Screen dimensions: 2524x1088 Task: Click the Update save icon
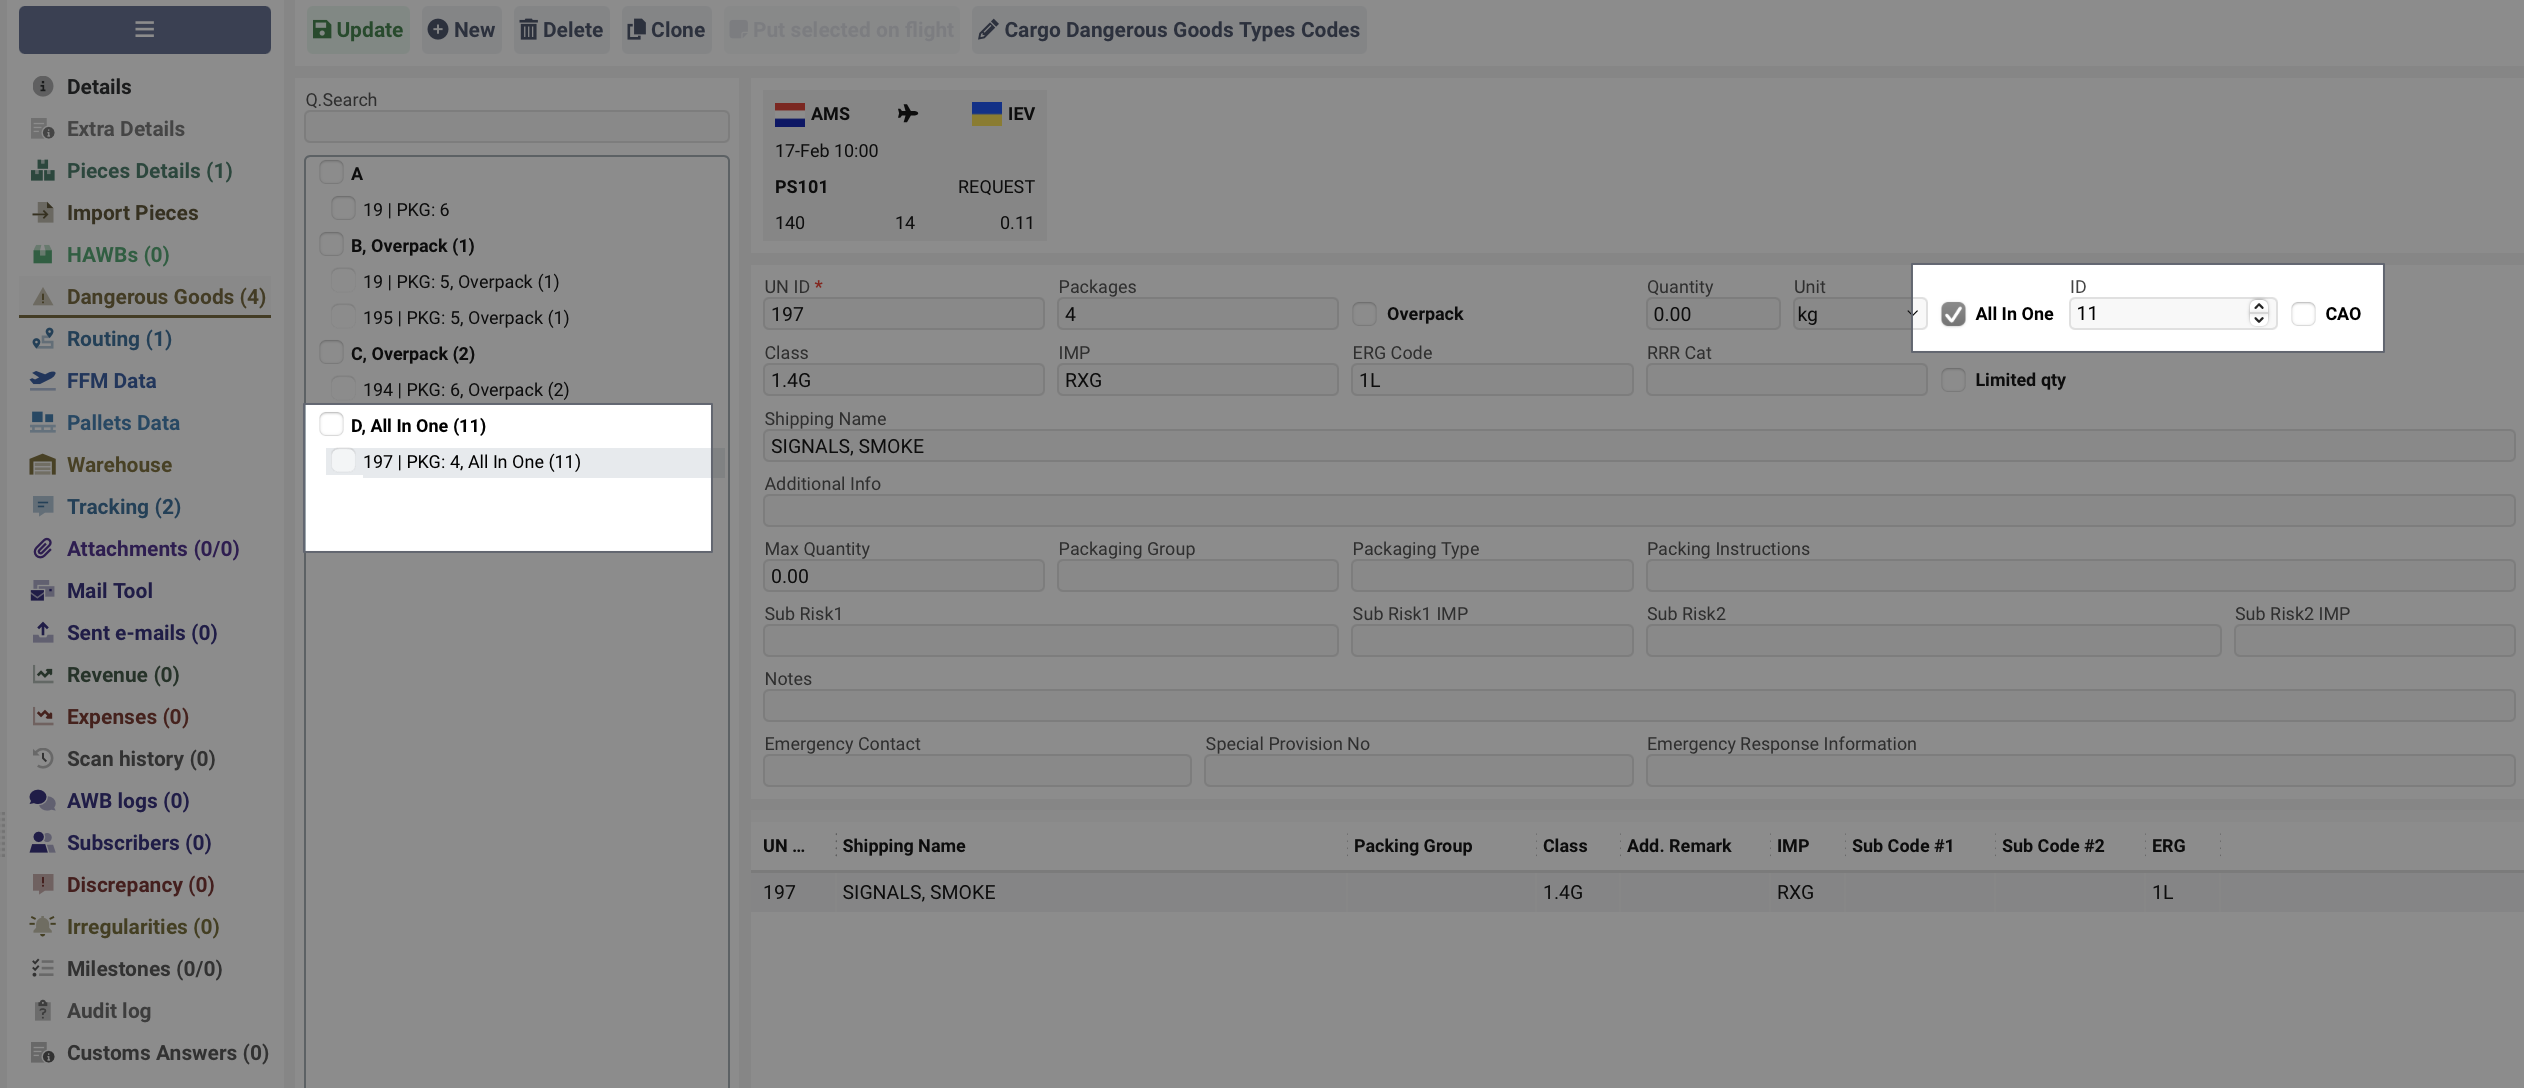click(x=321, y=30)
